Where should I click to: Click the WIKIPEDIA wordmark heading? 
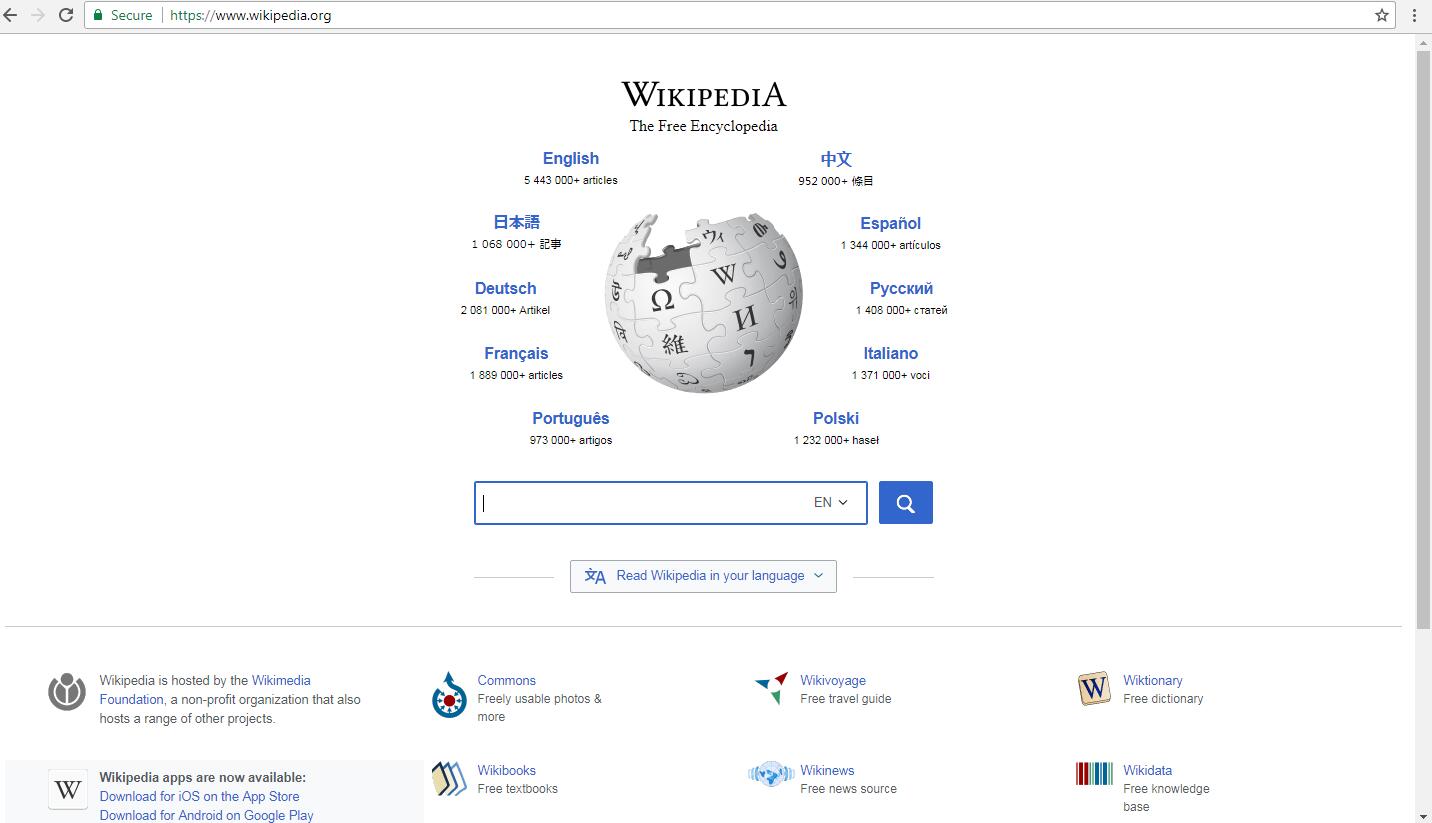click(704, 95)
